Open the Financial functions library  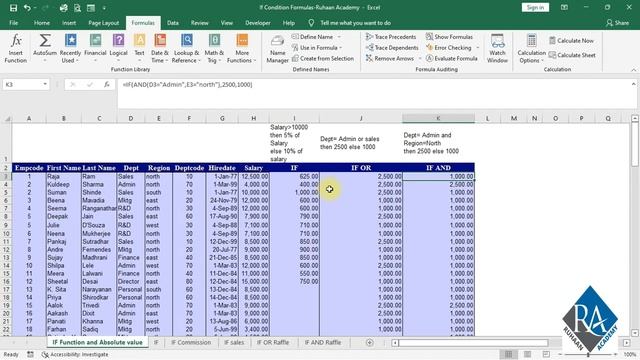point(95,49)
